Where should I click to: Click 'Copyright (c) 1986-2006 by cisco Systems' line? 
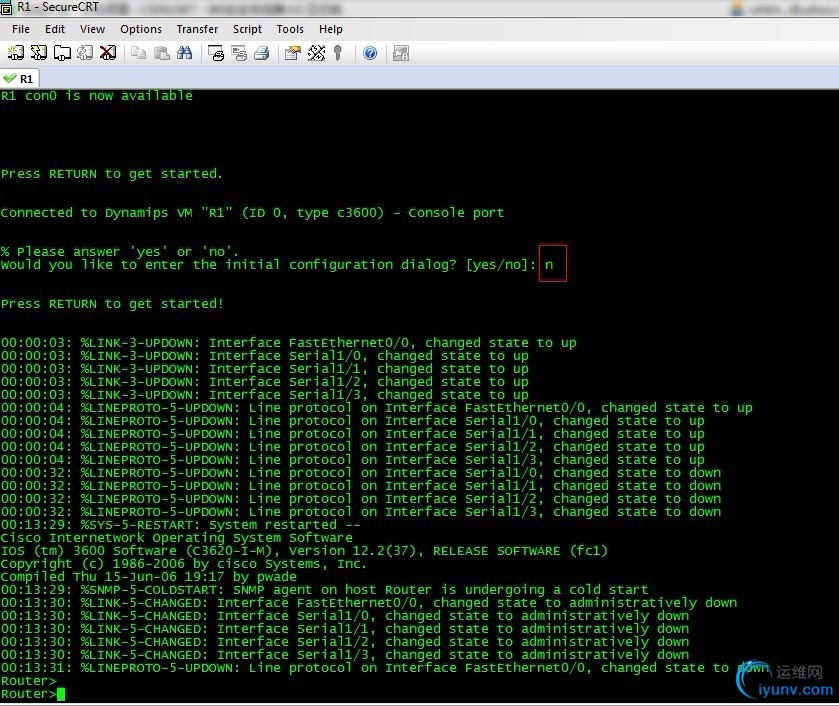point(184,564)
